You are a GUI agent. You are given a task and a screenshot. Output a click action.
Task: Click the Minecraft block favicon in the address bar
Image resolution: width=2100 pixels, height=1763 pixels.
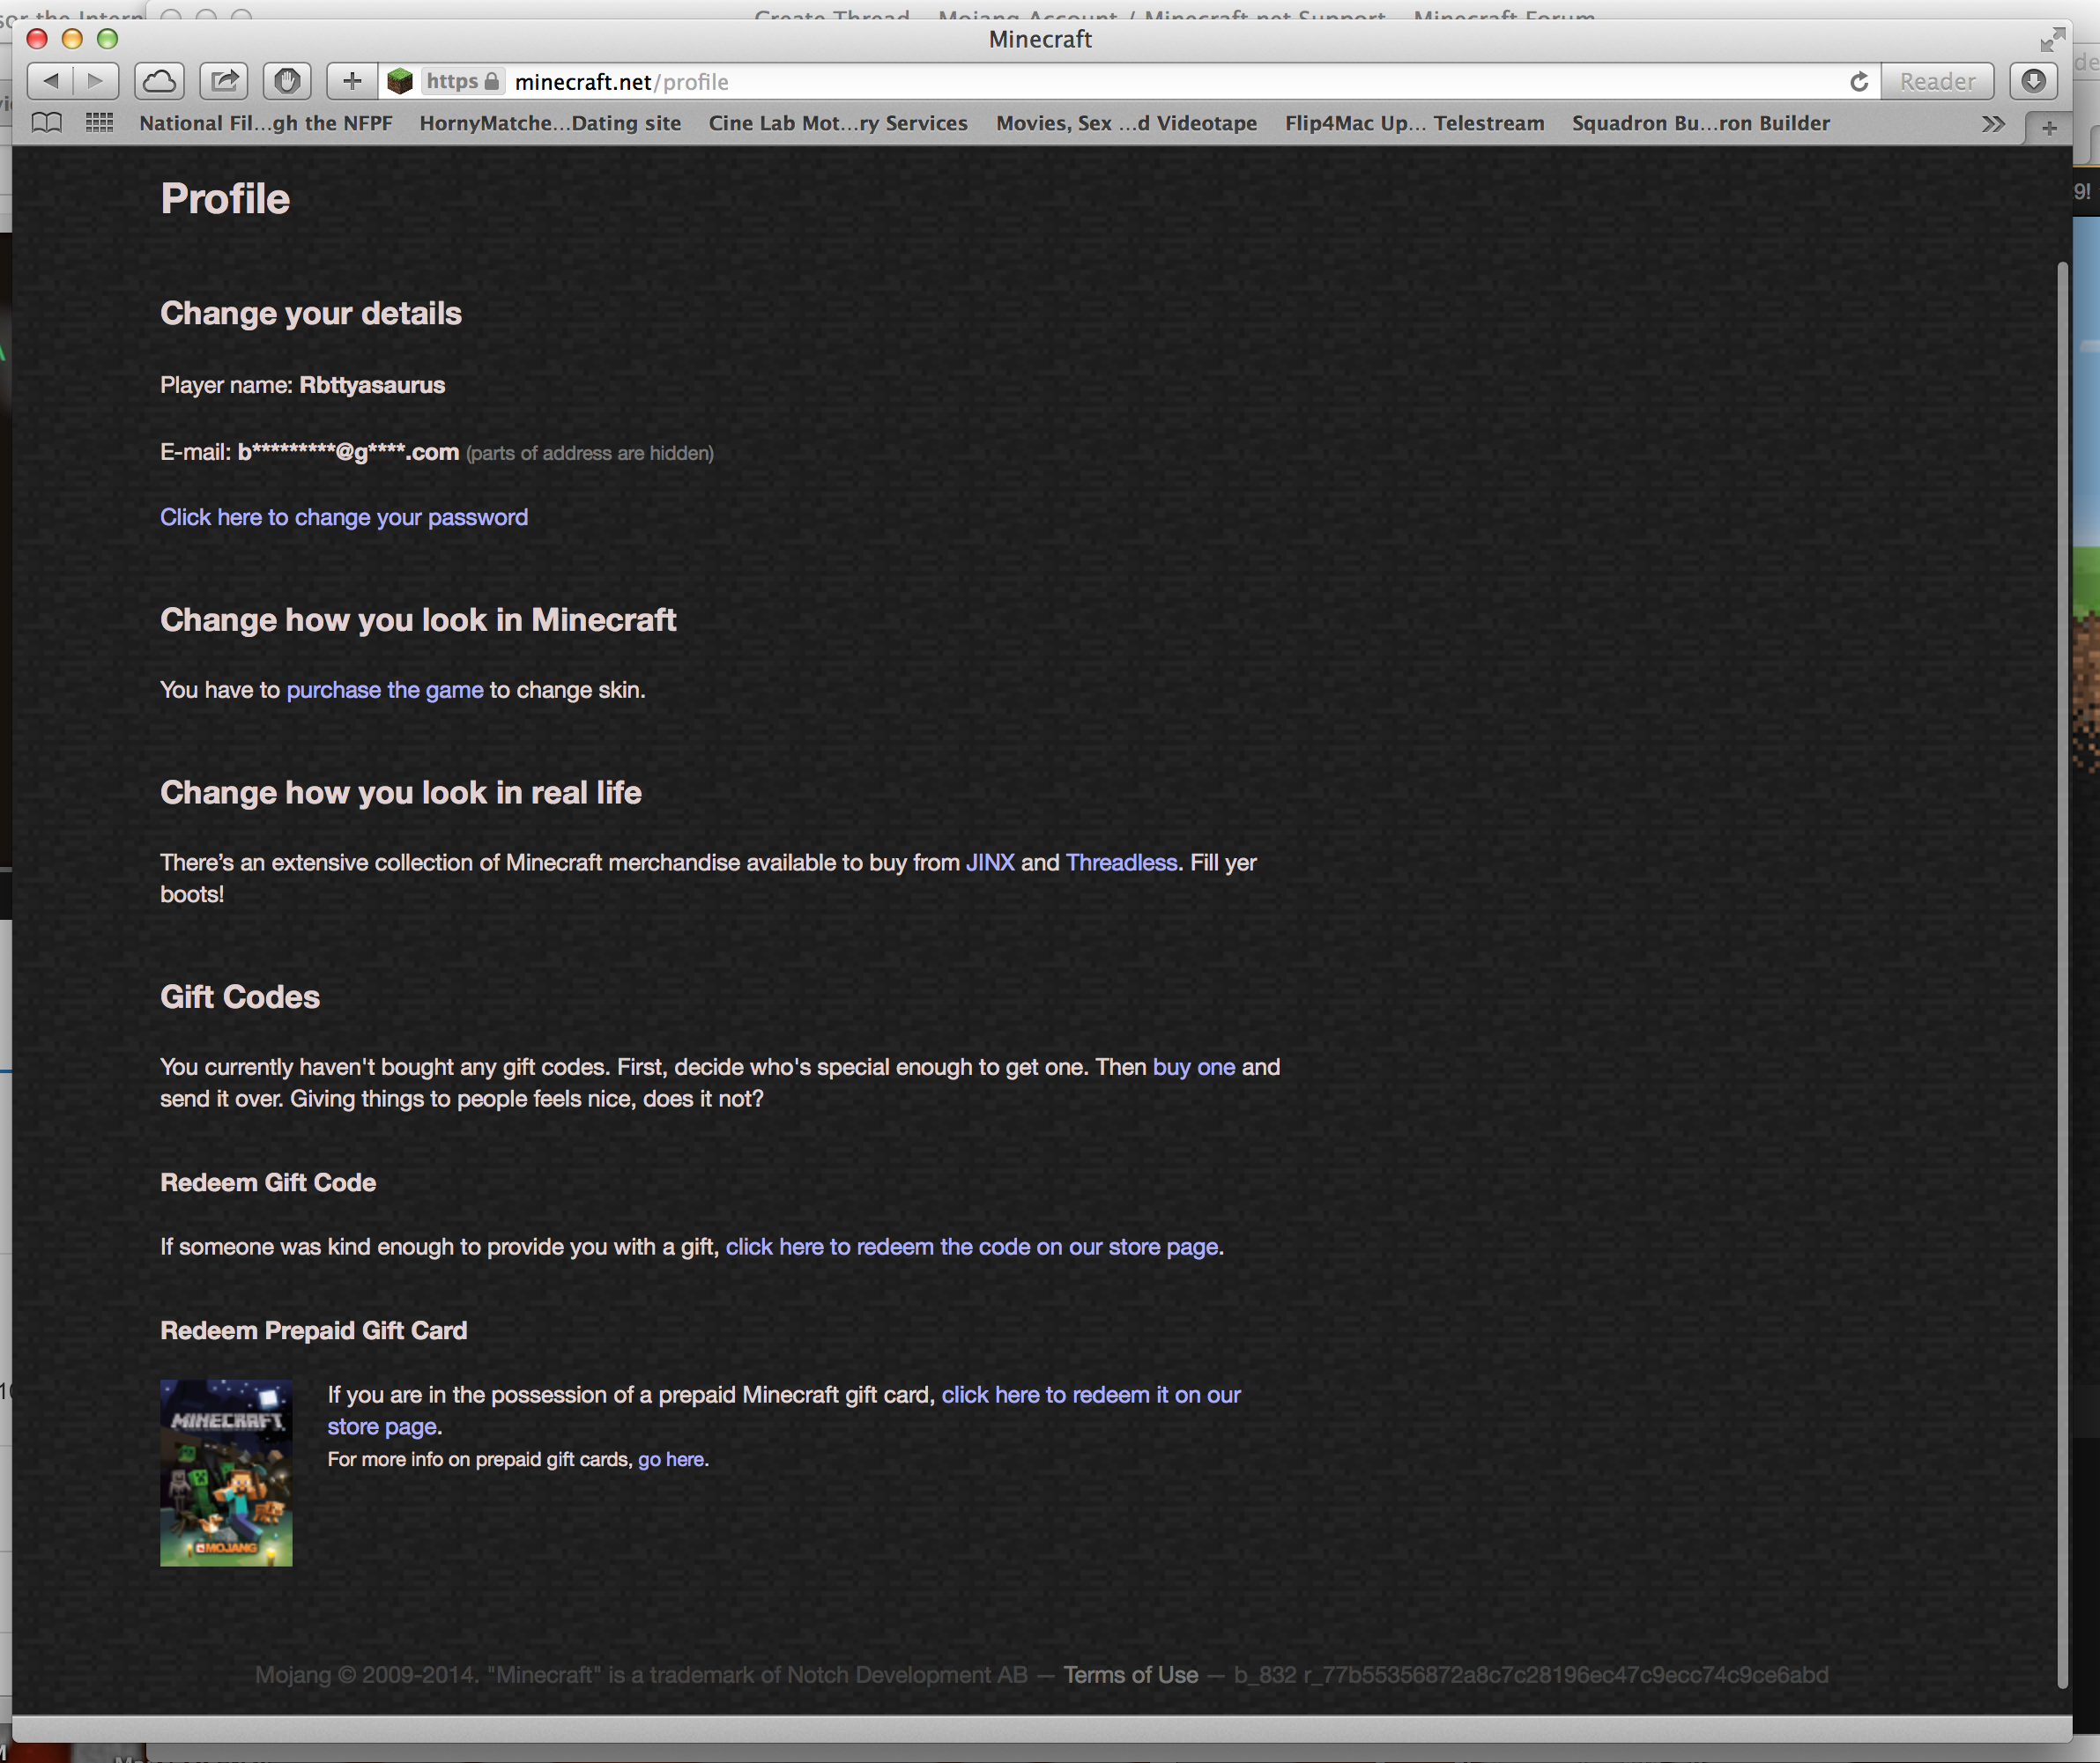click(400, 81)
